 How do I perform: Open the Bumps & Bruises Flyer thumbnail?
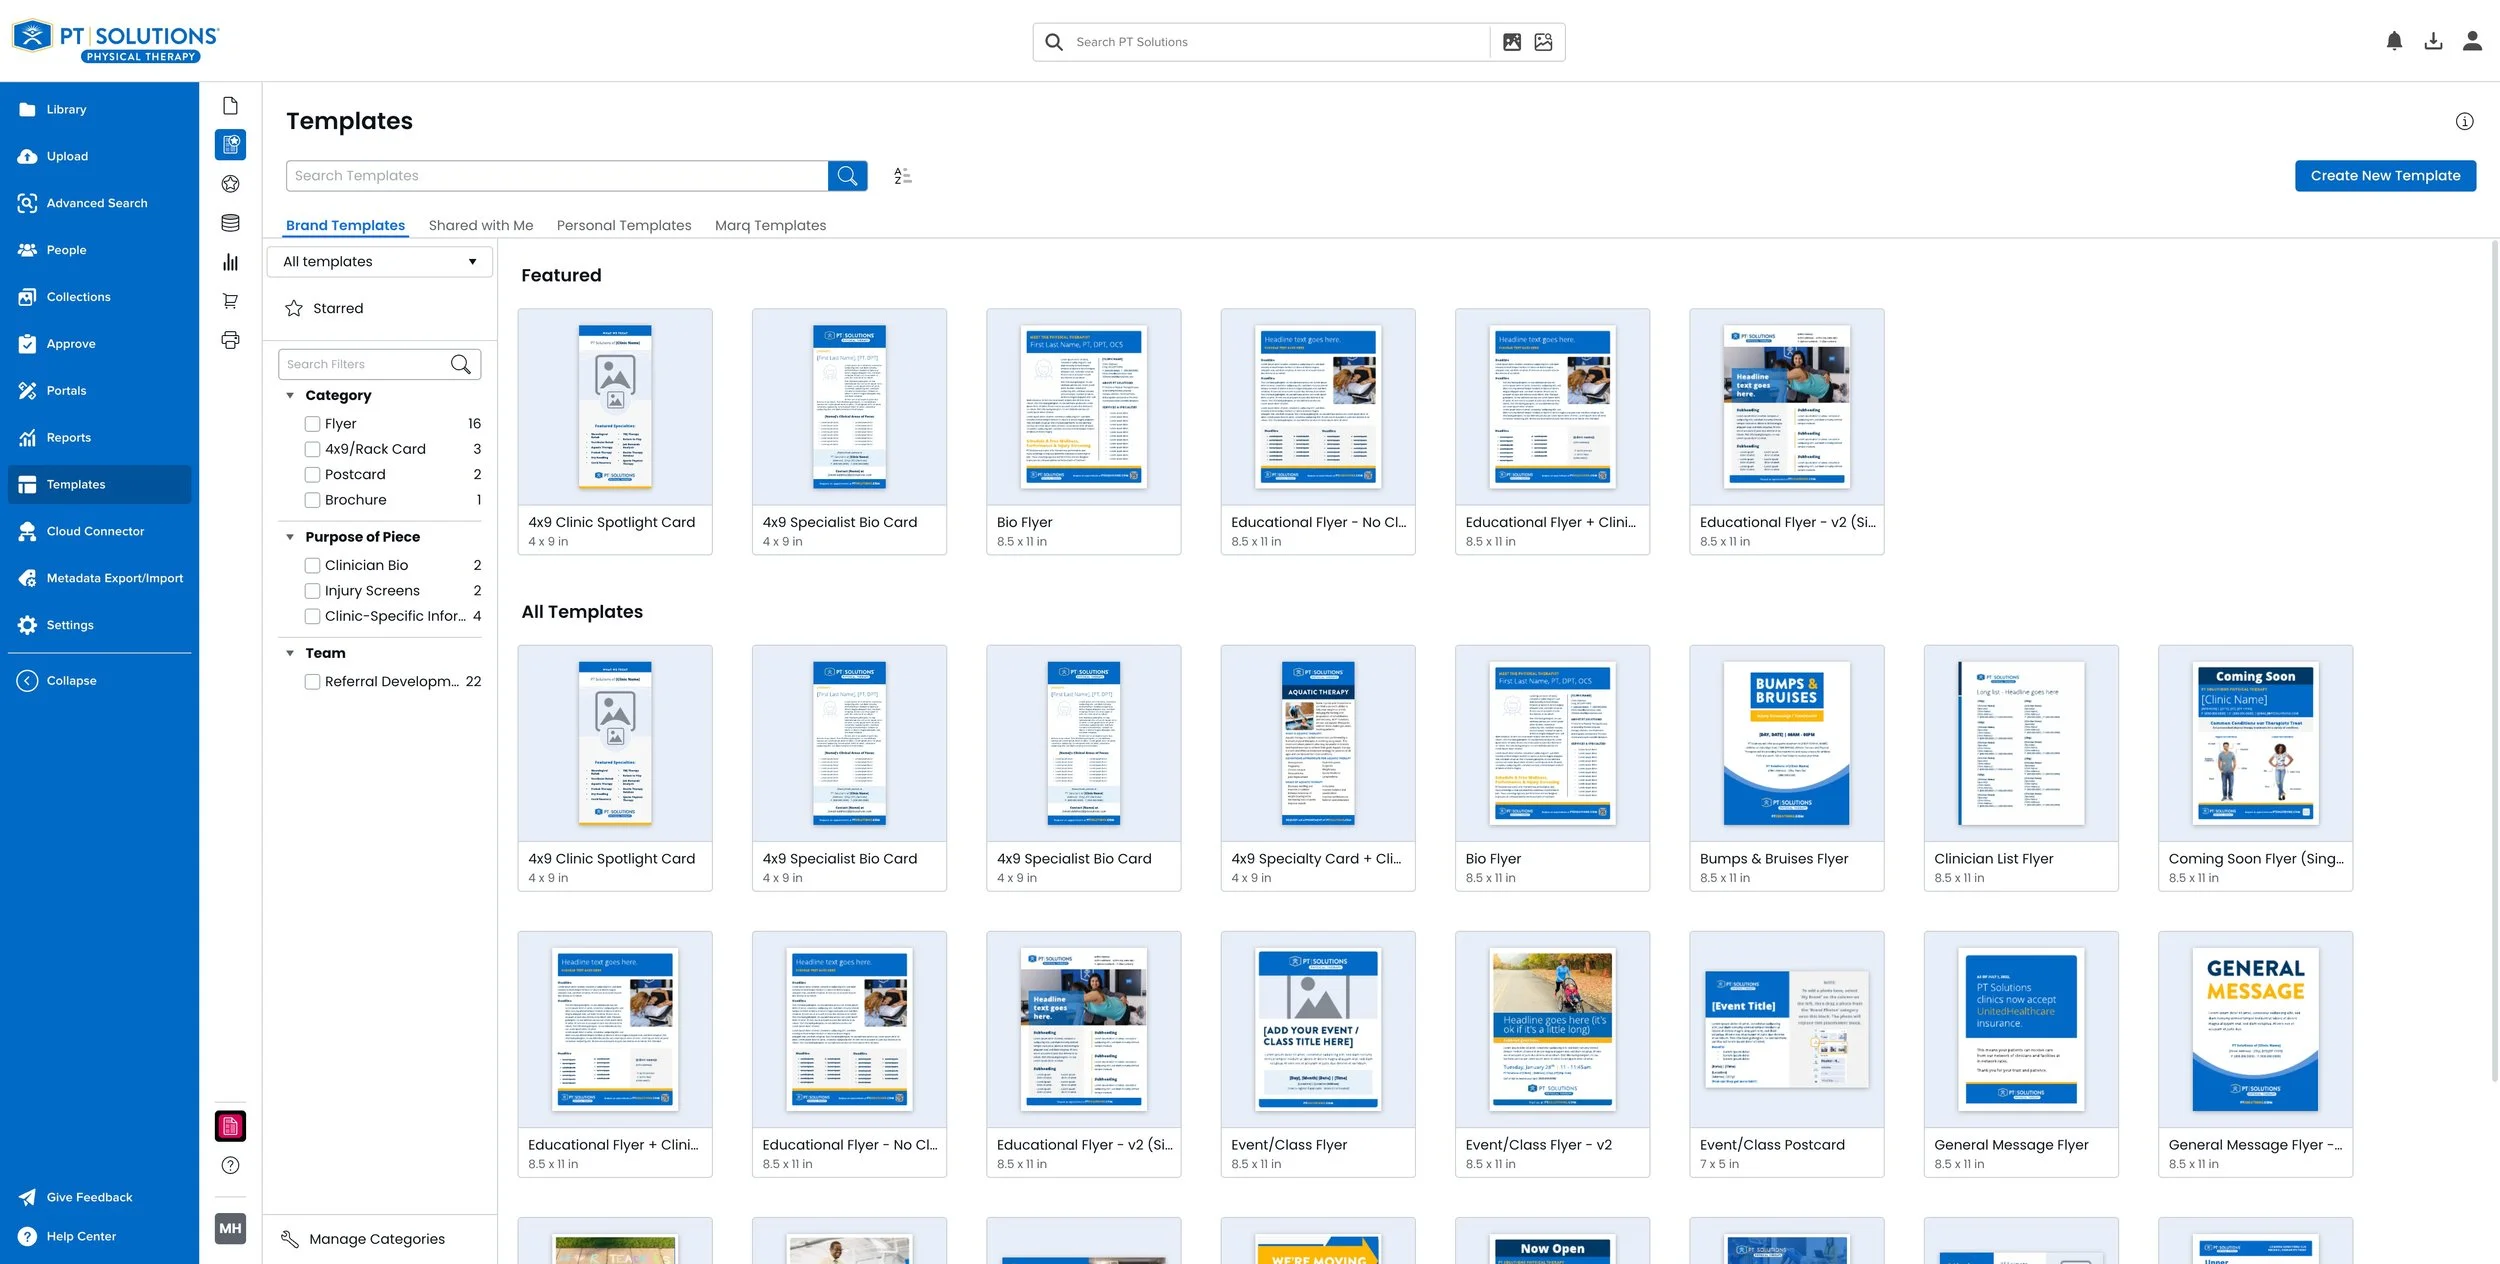[1786, 744]
